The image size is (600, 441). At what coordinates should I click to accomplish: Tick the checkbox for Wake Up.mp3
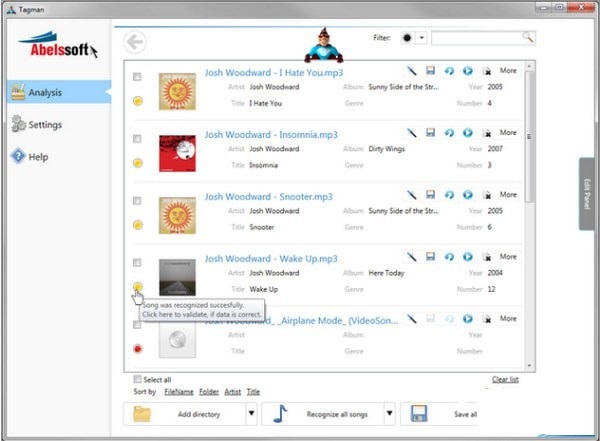point(137,263)
